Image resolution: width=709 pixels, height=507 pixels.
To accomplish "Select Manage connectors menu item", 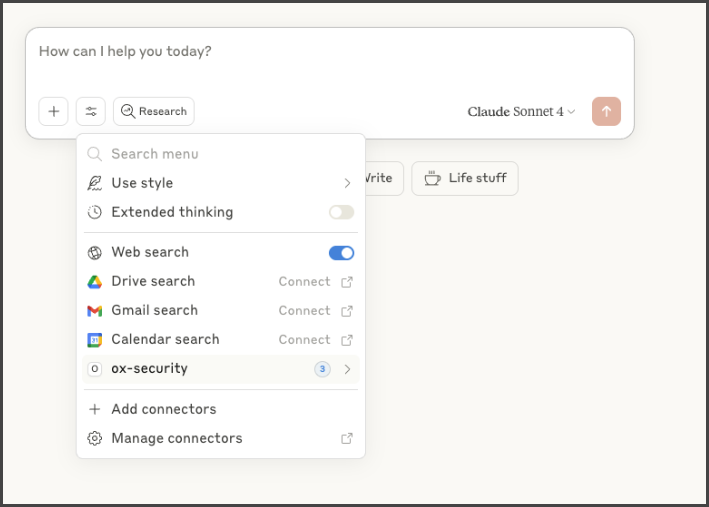I will point(176,438).
